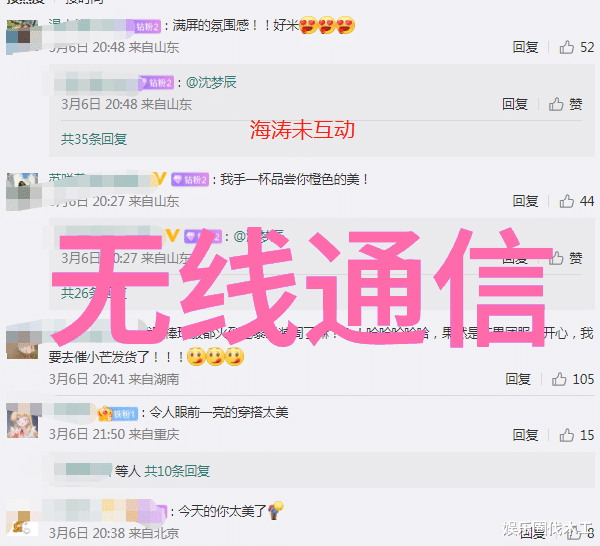Reply to the 我手一杯品尝你橙色的美 comment
This screenshot has height=546, width=600.
coord(525,201)
